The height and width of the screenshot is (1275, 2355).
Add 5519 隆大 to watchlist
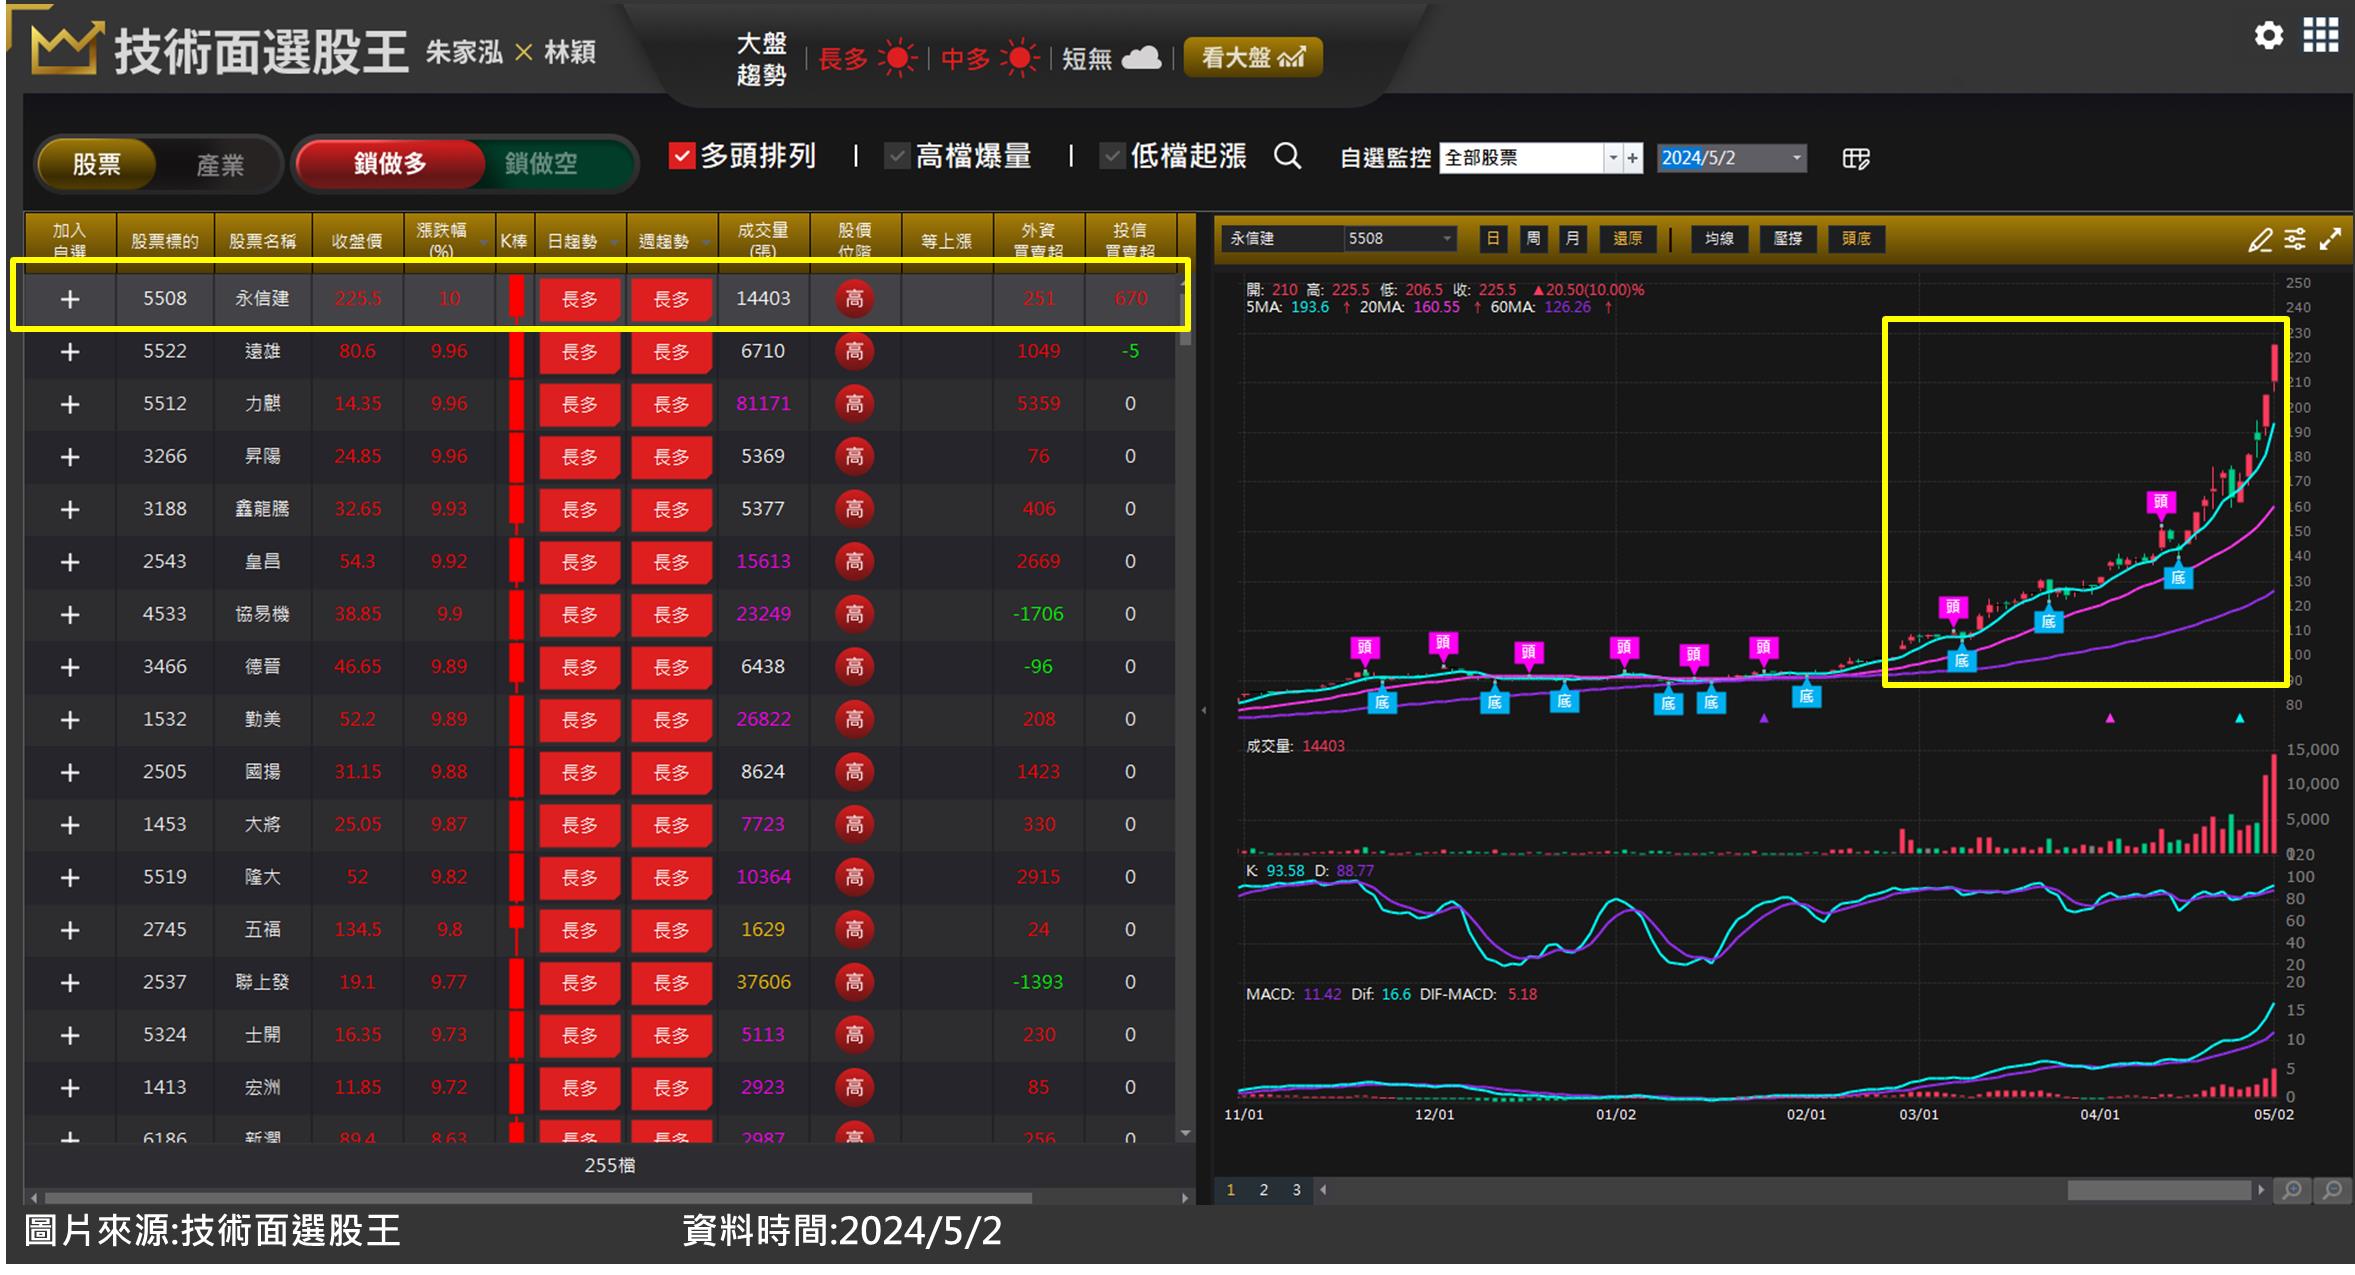coord(69,878)
